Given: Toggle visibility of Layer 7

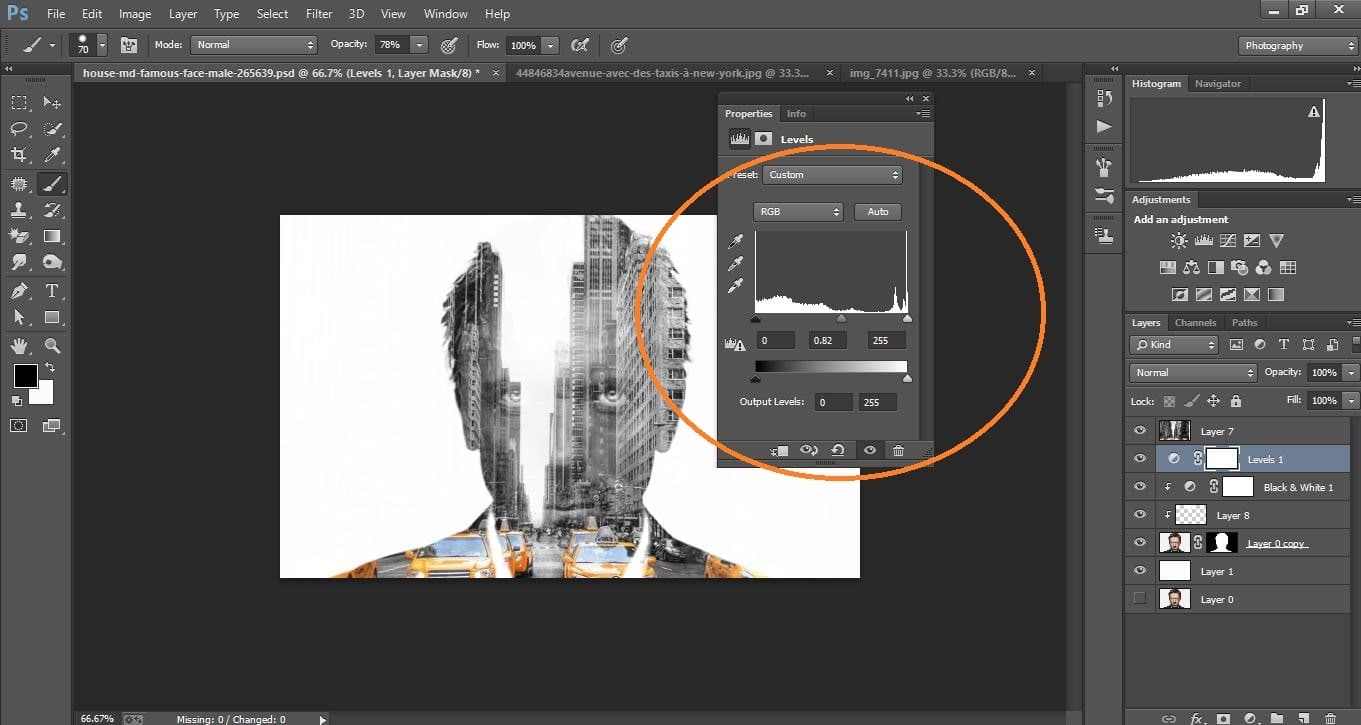Looking at the screenshot, I should click(x=1139, y=430).
